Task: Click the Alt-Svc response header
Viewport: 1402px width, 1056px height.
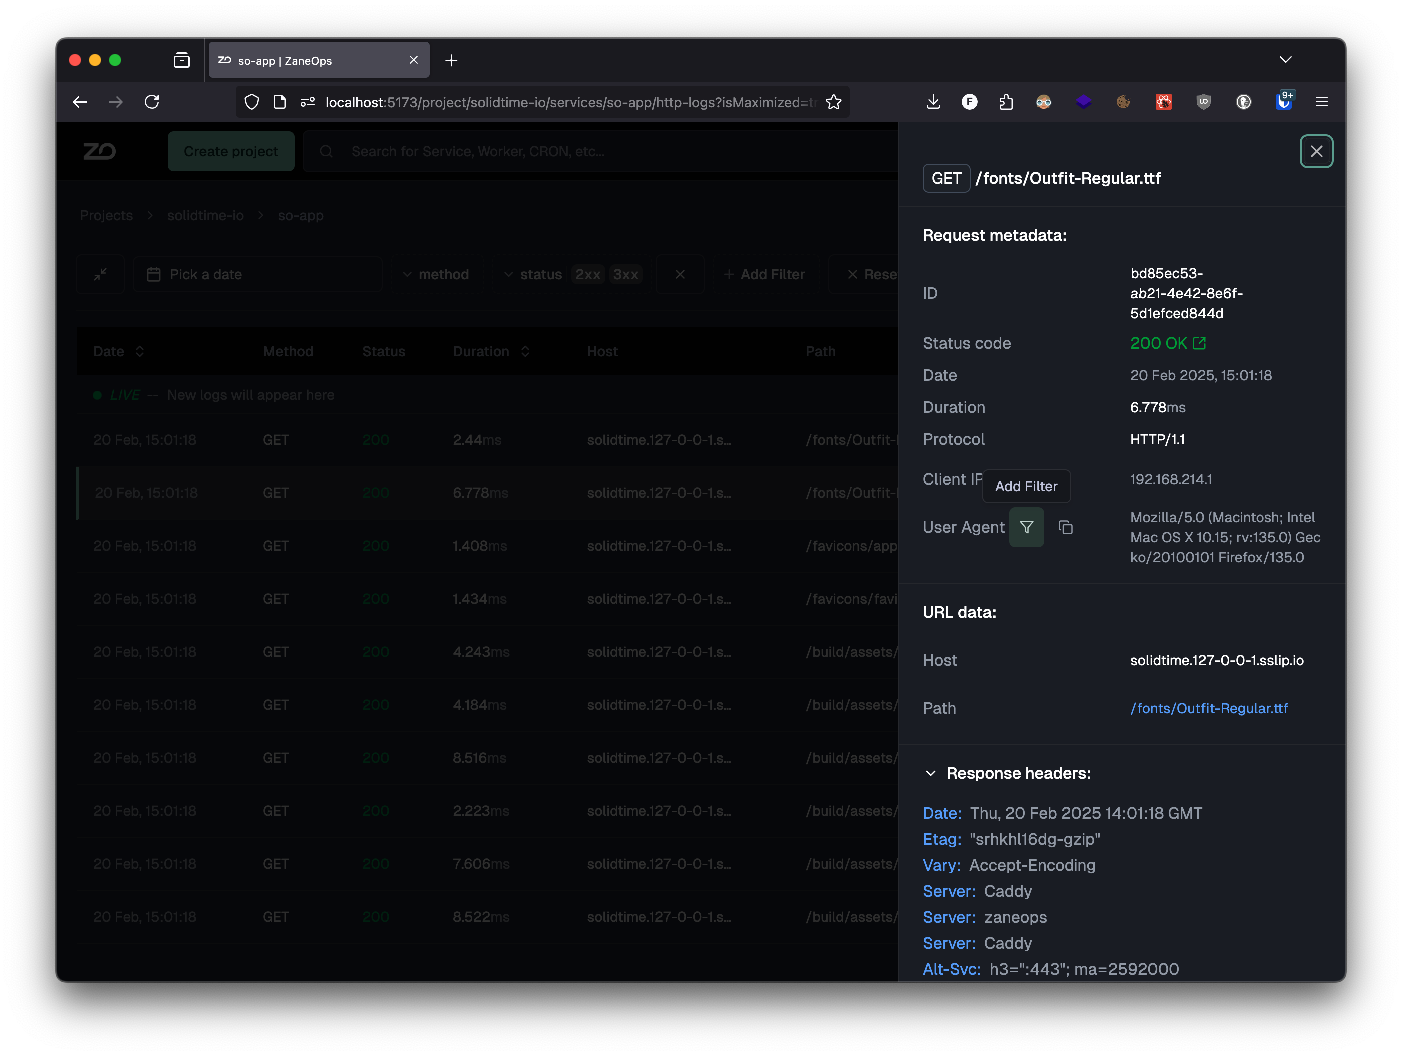Action: click(x=1051, y=969)
